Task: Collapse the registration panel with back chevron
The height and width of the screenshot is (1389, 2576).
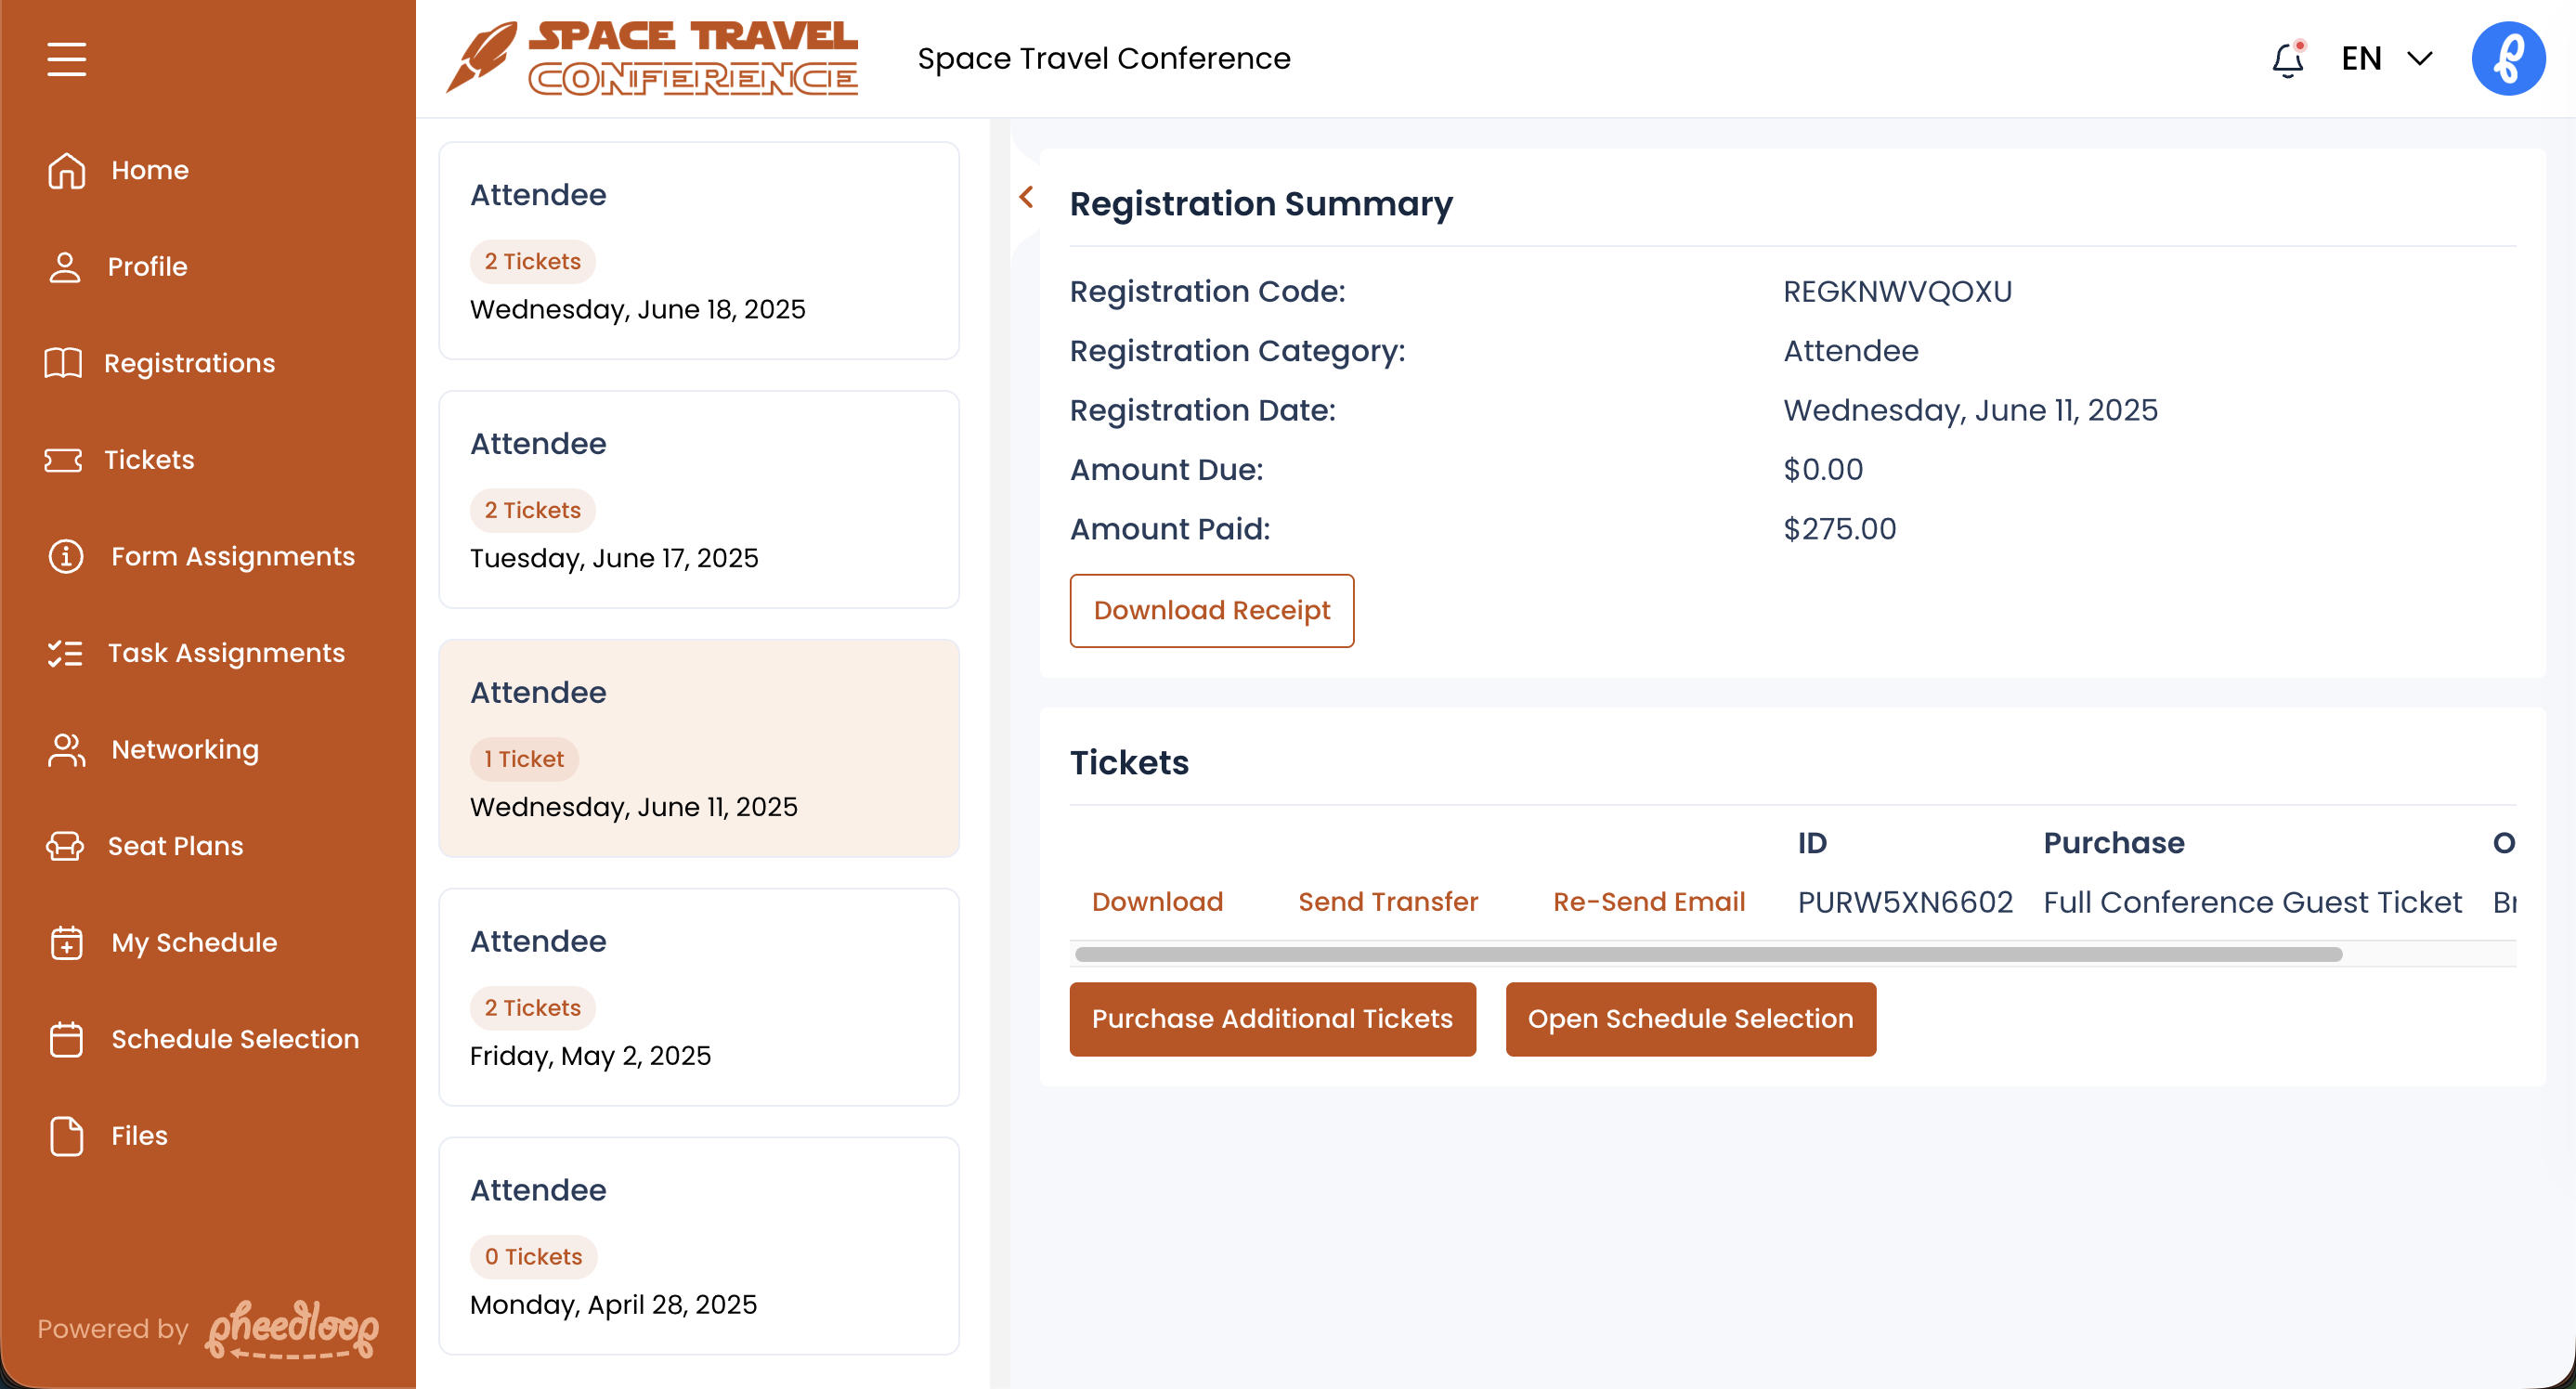Action: click(x=1026, y=197)
